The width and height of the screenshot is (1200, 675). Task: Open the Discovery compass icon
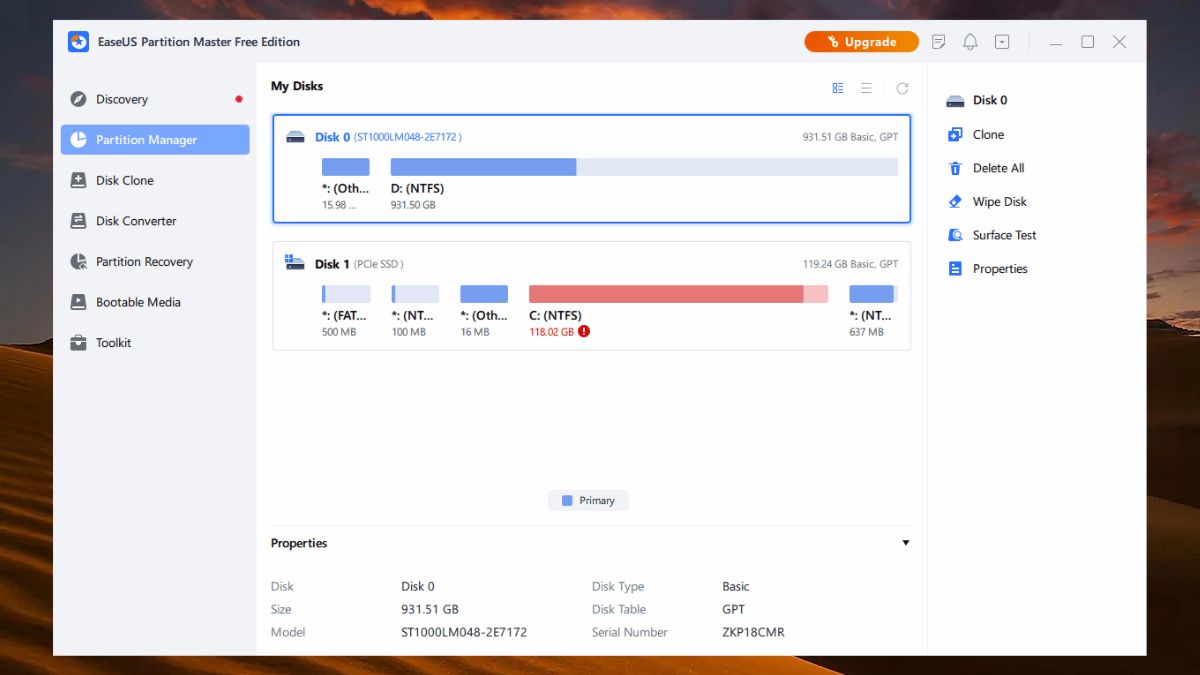pyautogui.click(x=78, y=99)
